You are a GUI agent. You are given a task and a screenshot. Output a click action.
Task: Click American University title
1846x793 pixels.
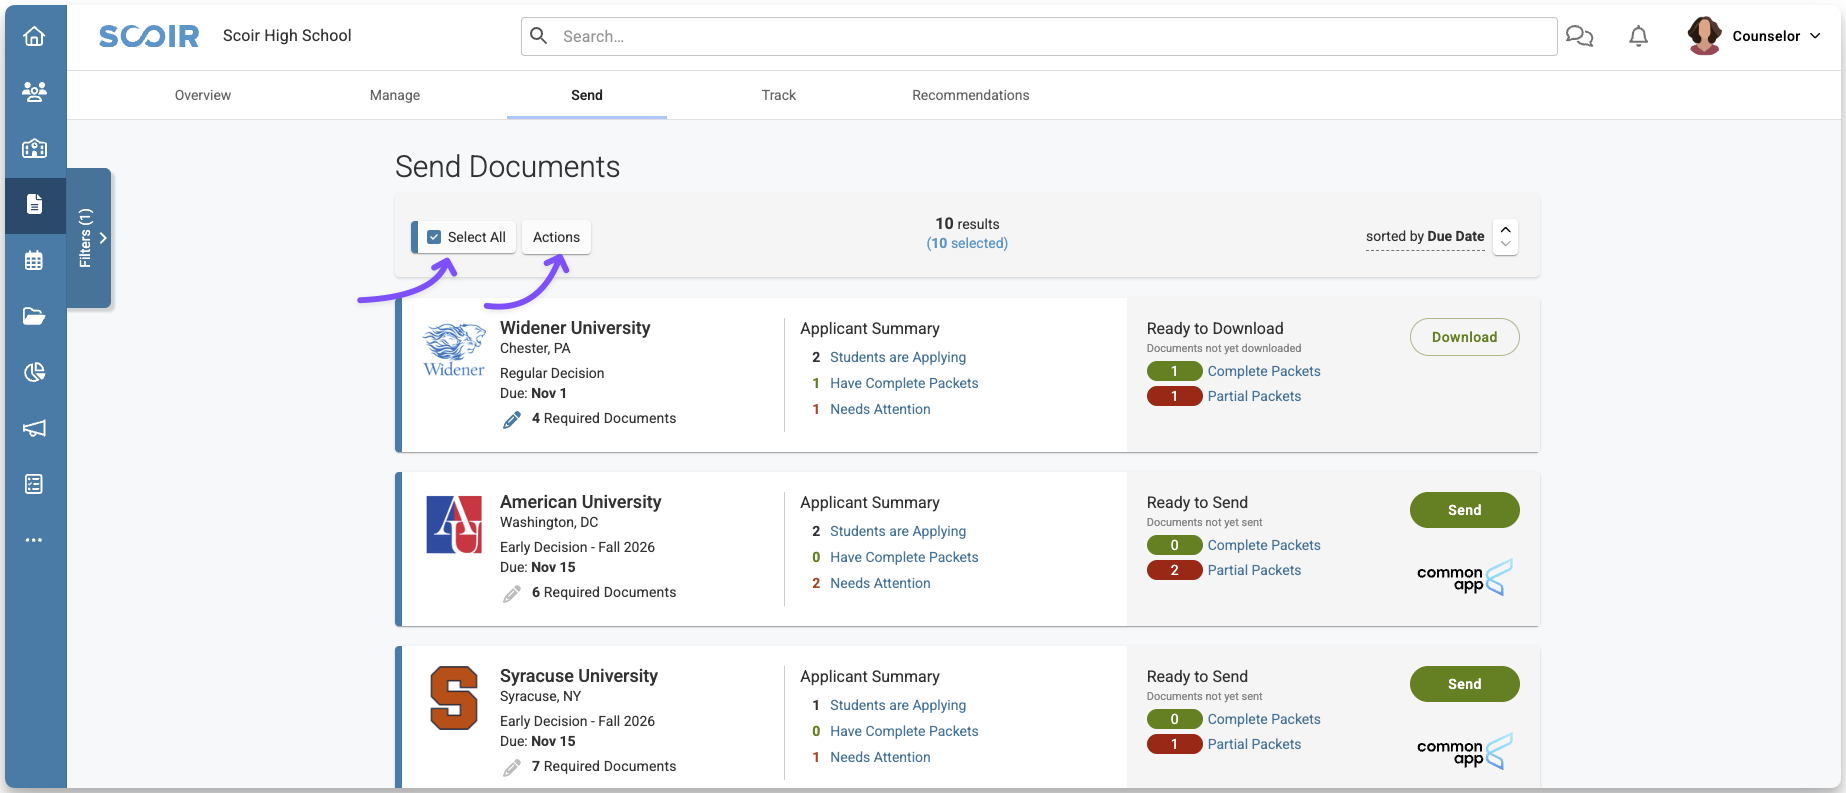[x=581, y=502]
